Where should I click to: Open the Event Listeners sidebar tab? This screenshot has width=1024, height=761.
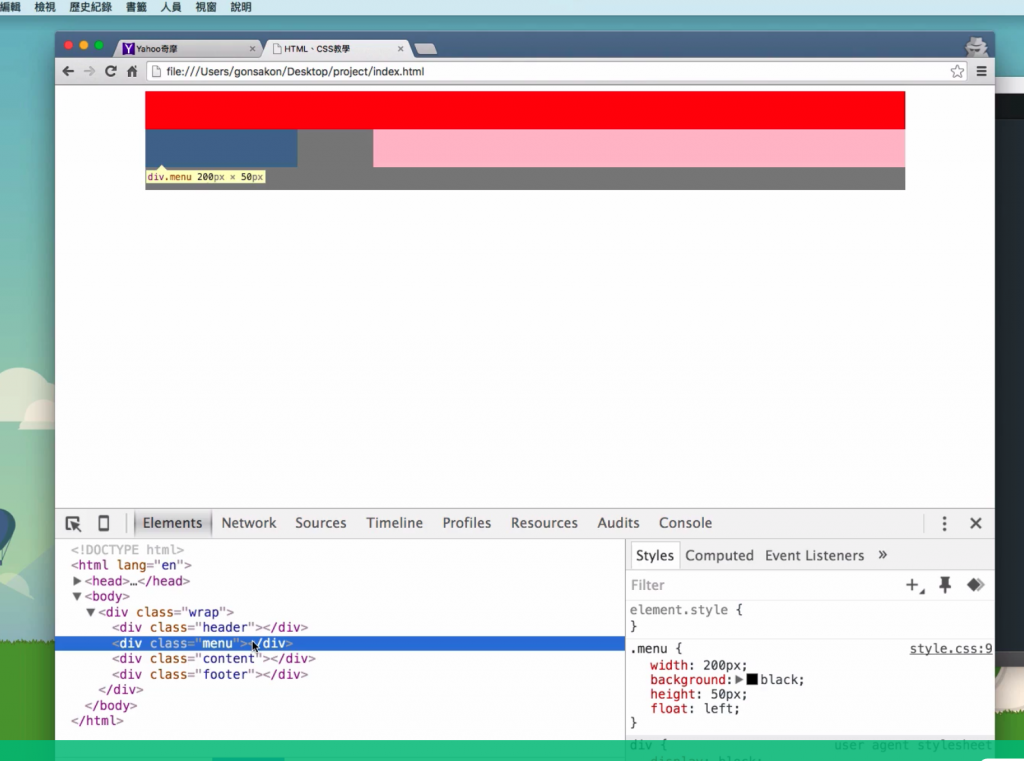[x=814, y=555]
